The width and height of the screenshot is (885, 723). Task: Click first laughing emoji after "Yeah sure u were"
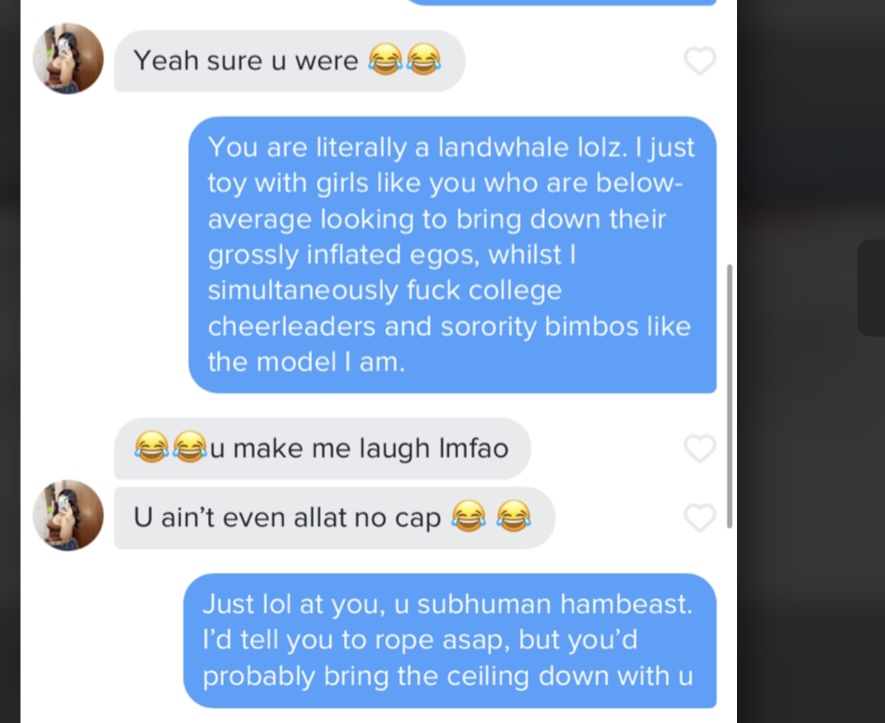(385, 60)
